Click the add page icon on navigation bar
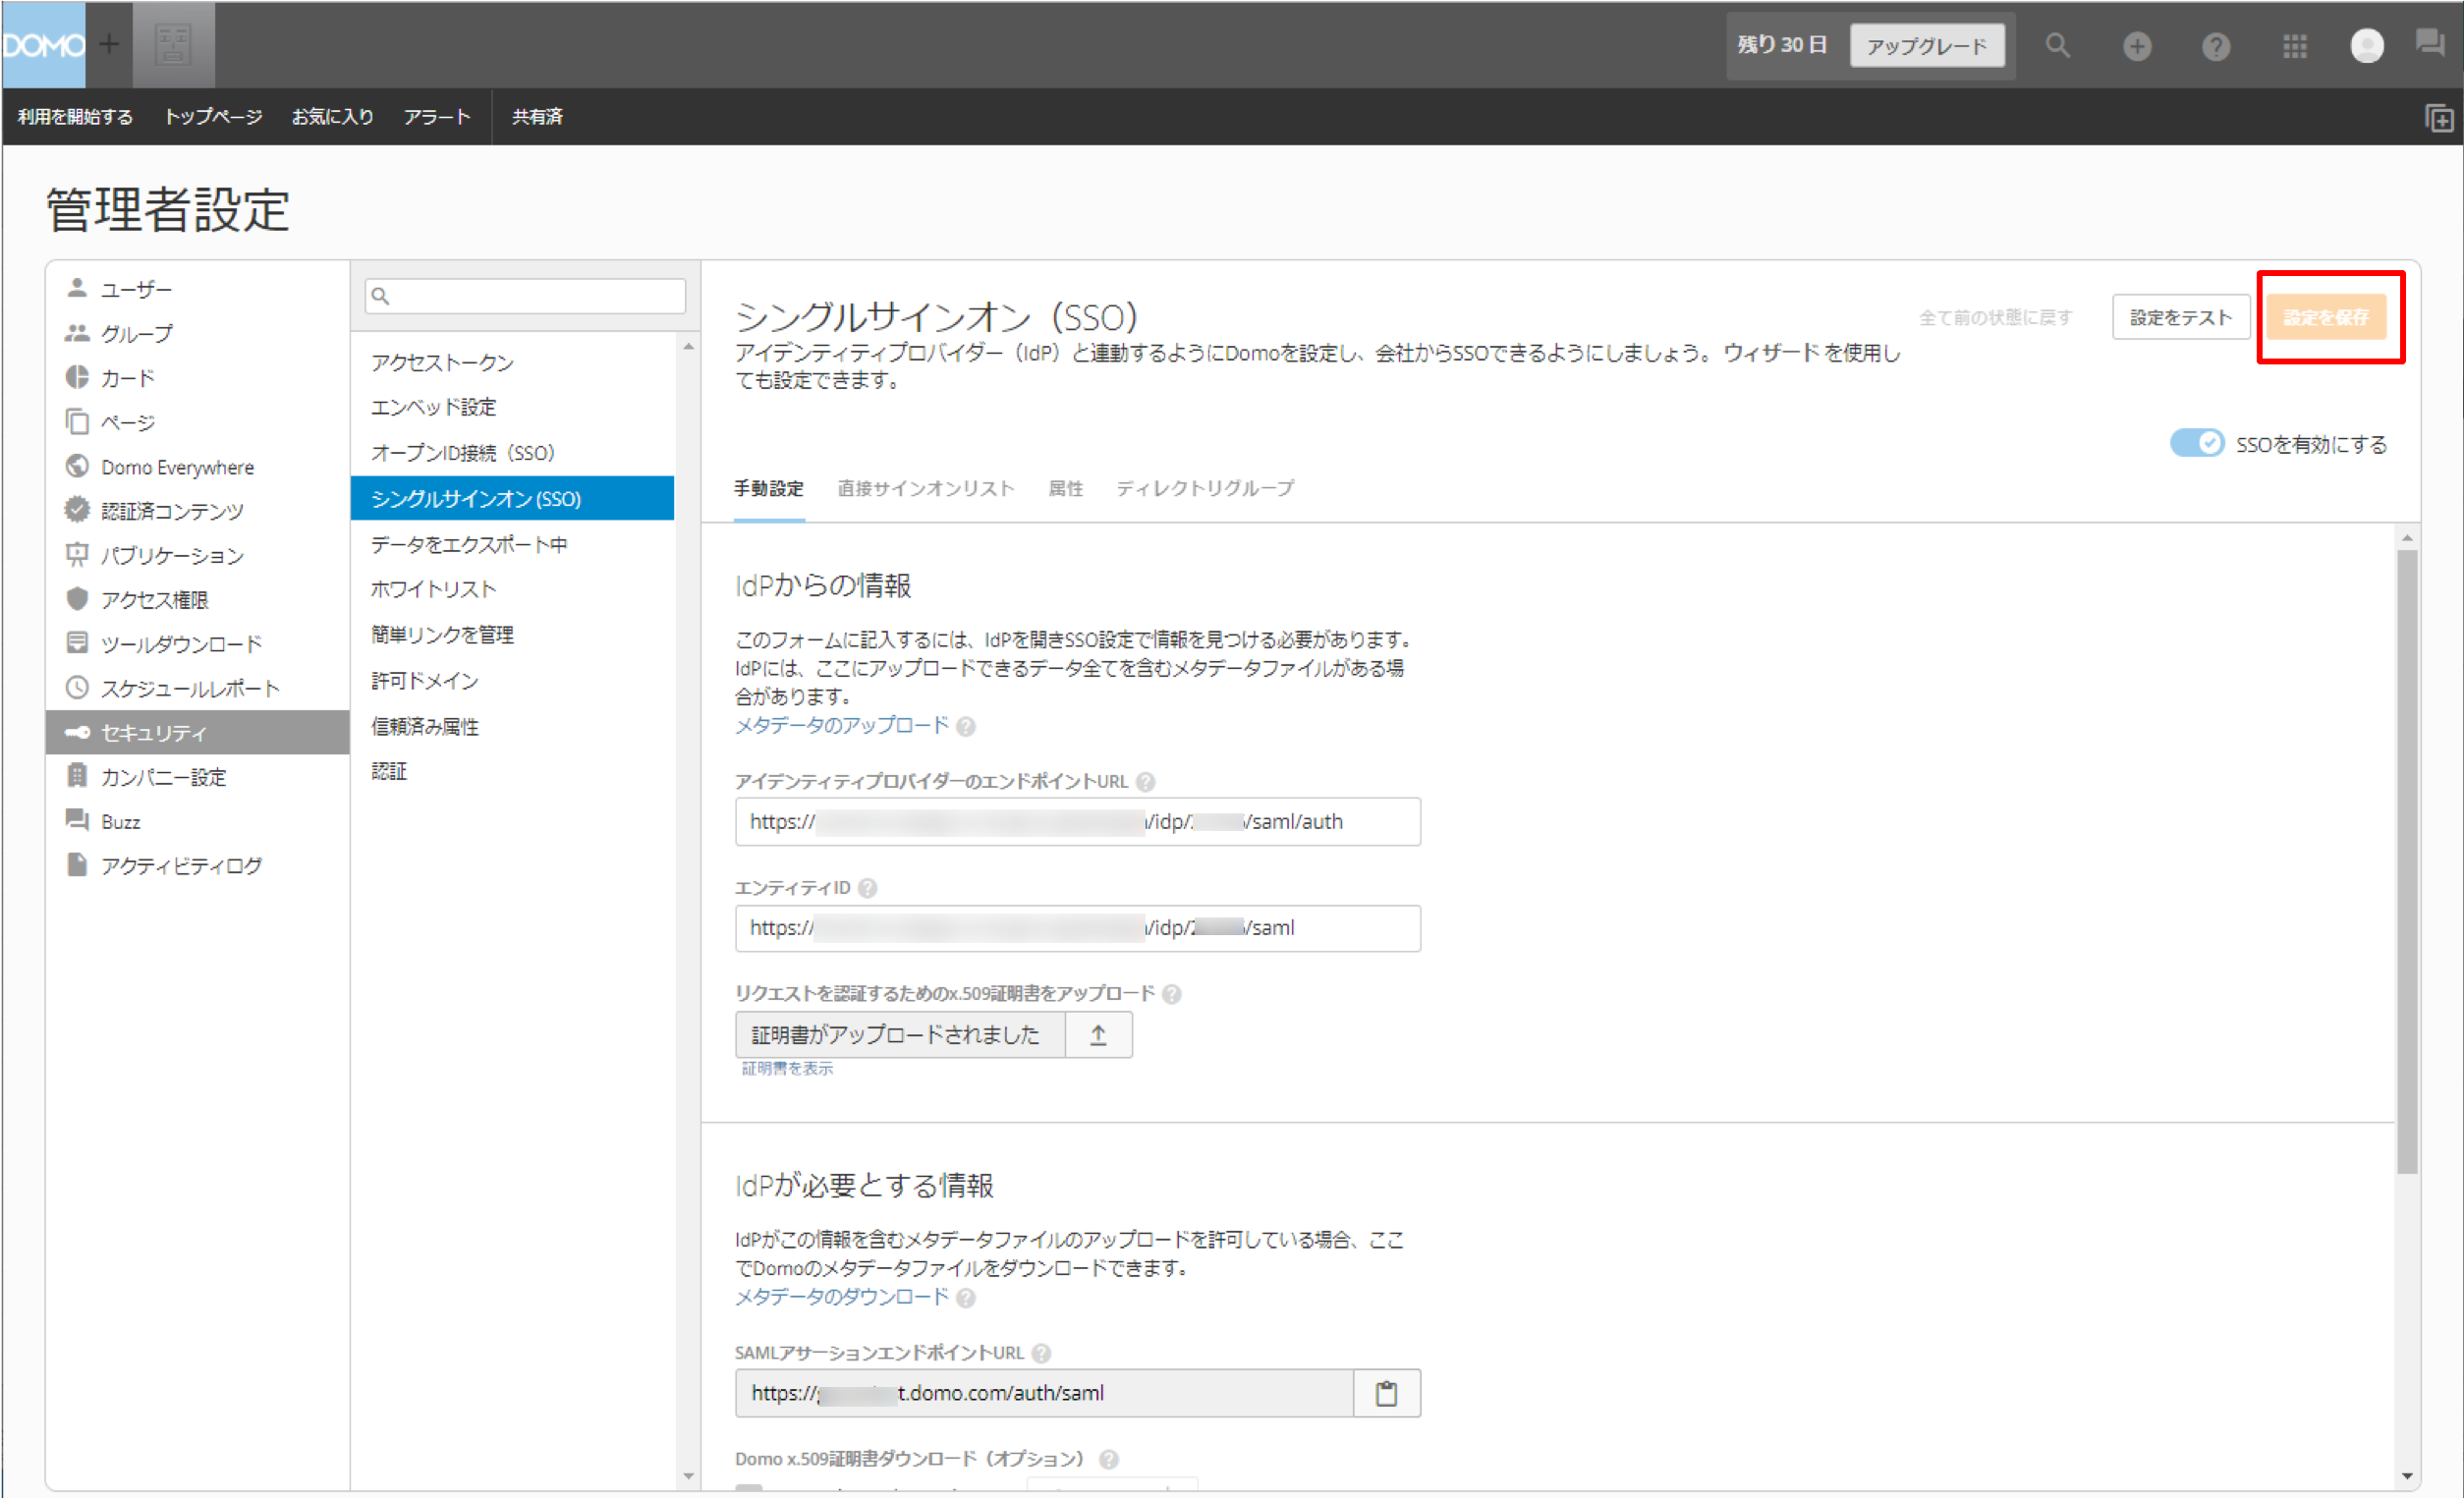Screen dimensions: 2464x1498 [x=2439, y=118]
